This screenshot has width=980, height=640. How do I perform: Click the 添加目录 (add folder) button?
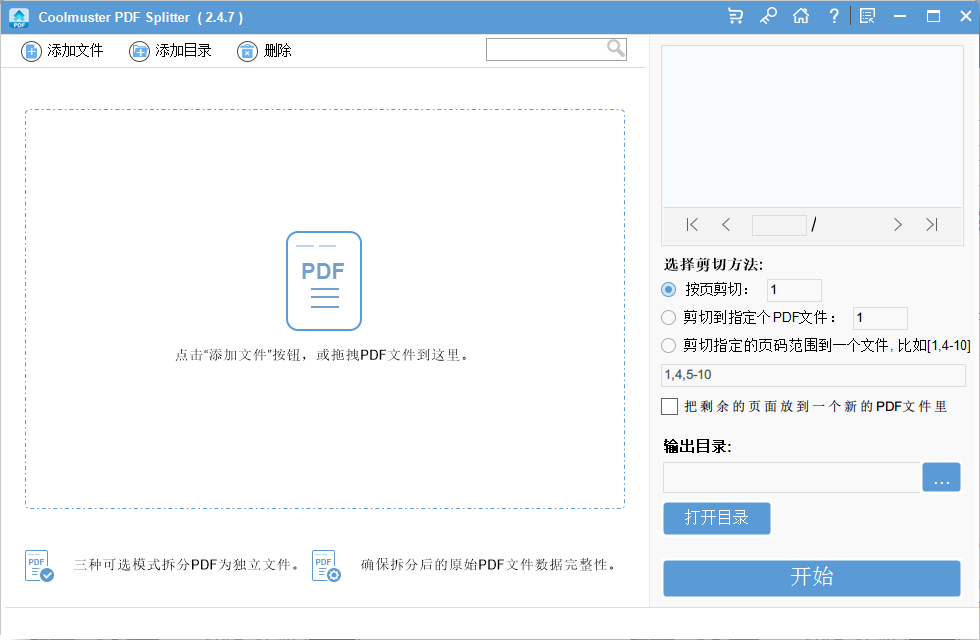[x=170, y=51]
